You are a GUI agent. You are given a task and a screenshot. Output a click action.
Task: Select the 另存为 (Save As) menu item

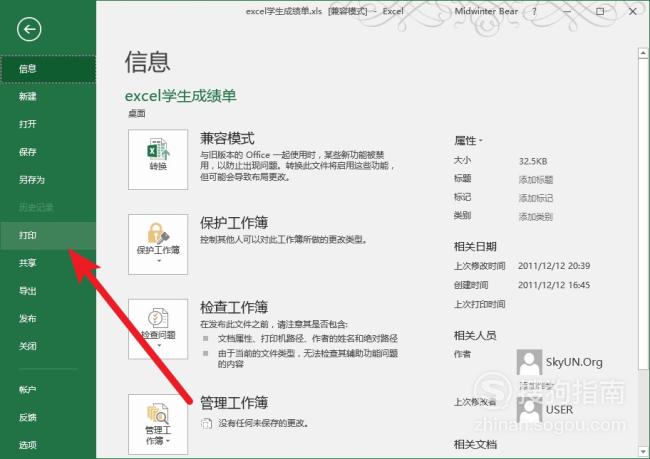(x=48, y=180)
